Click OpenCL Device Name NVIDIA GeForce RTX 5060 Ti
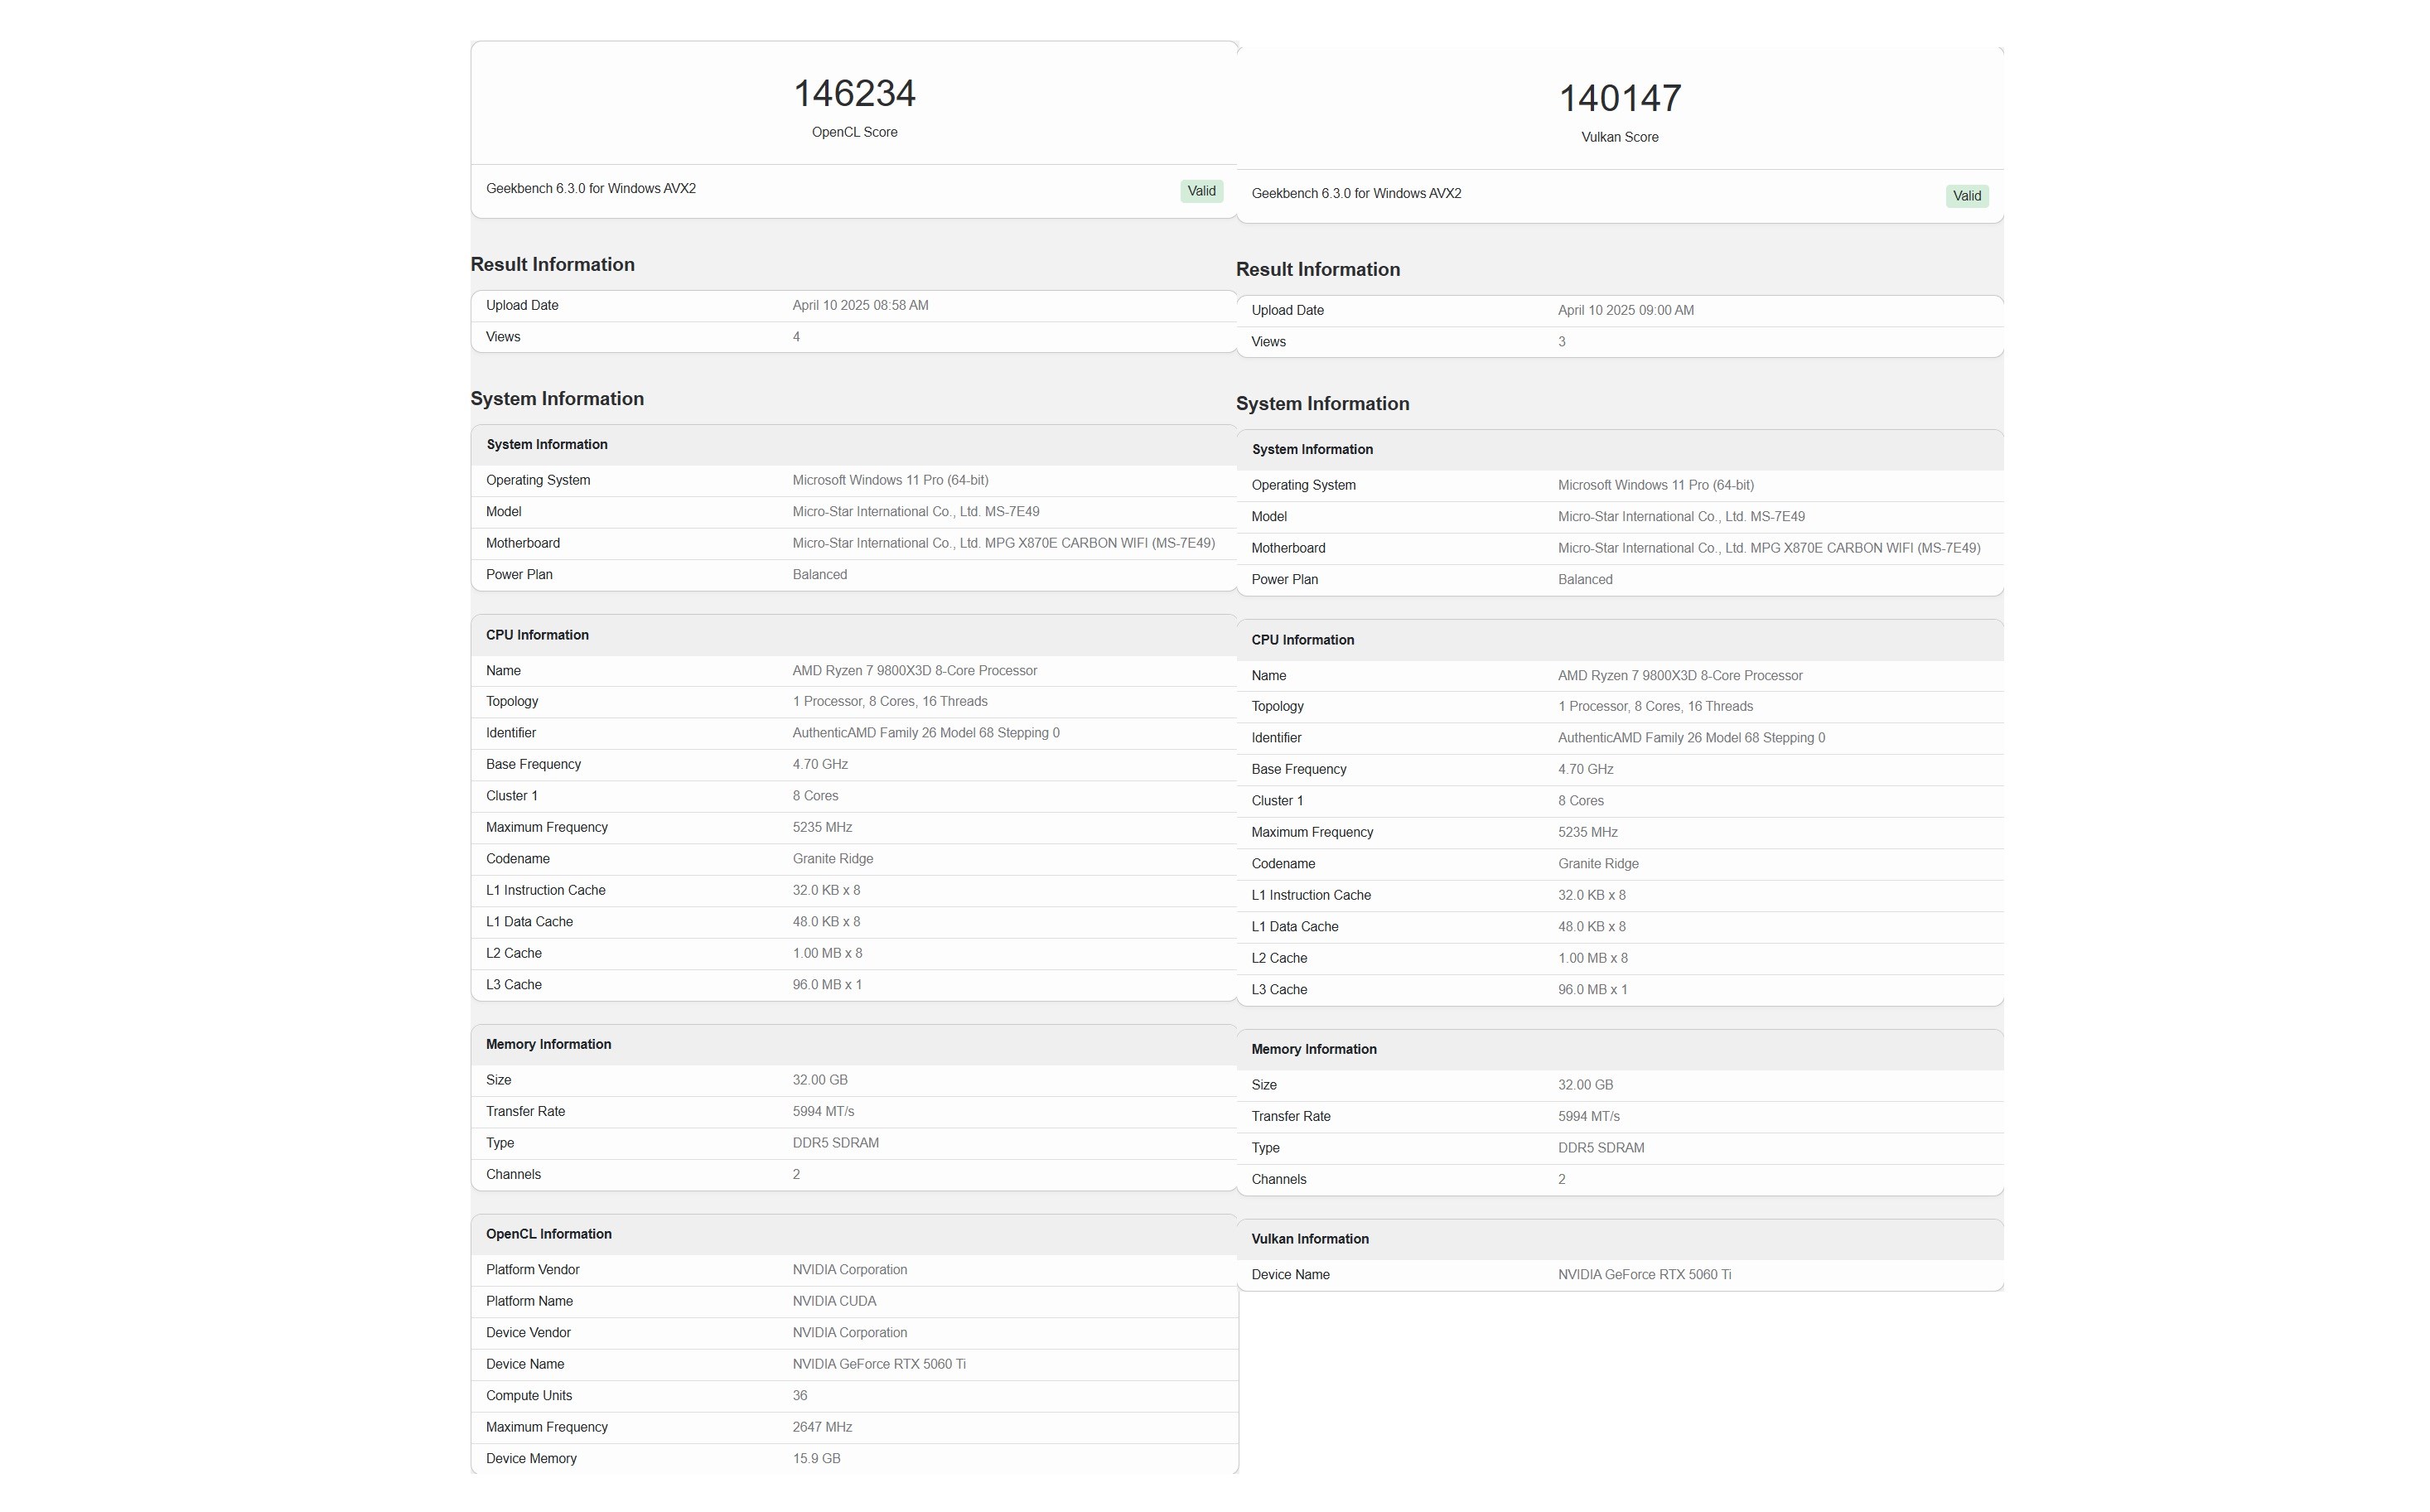 878,1364
